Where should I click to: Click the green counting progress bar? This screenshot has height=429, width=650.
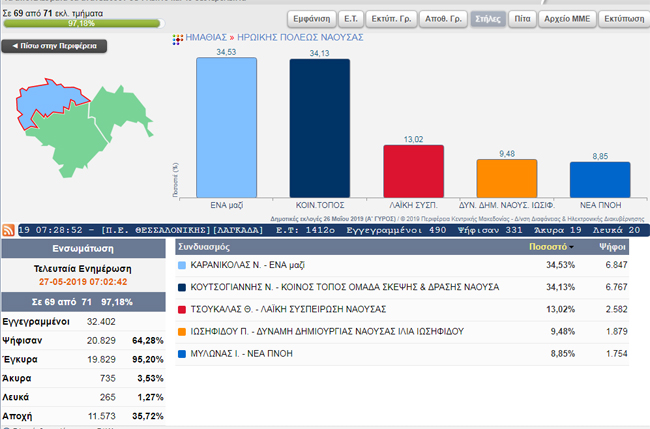[61, 20]
